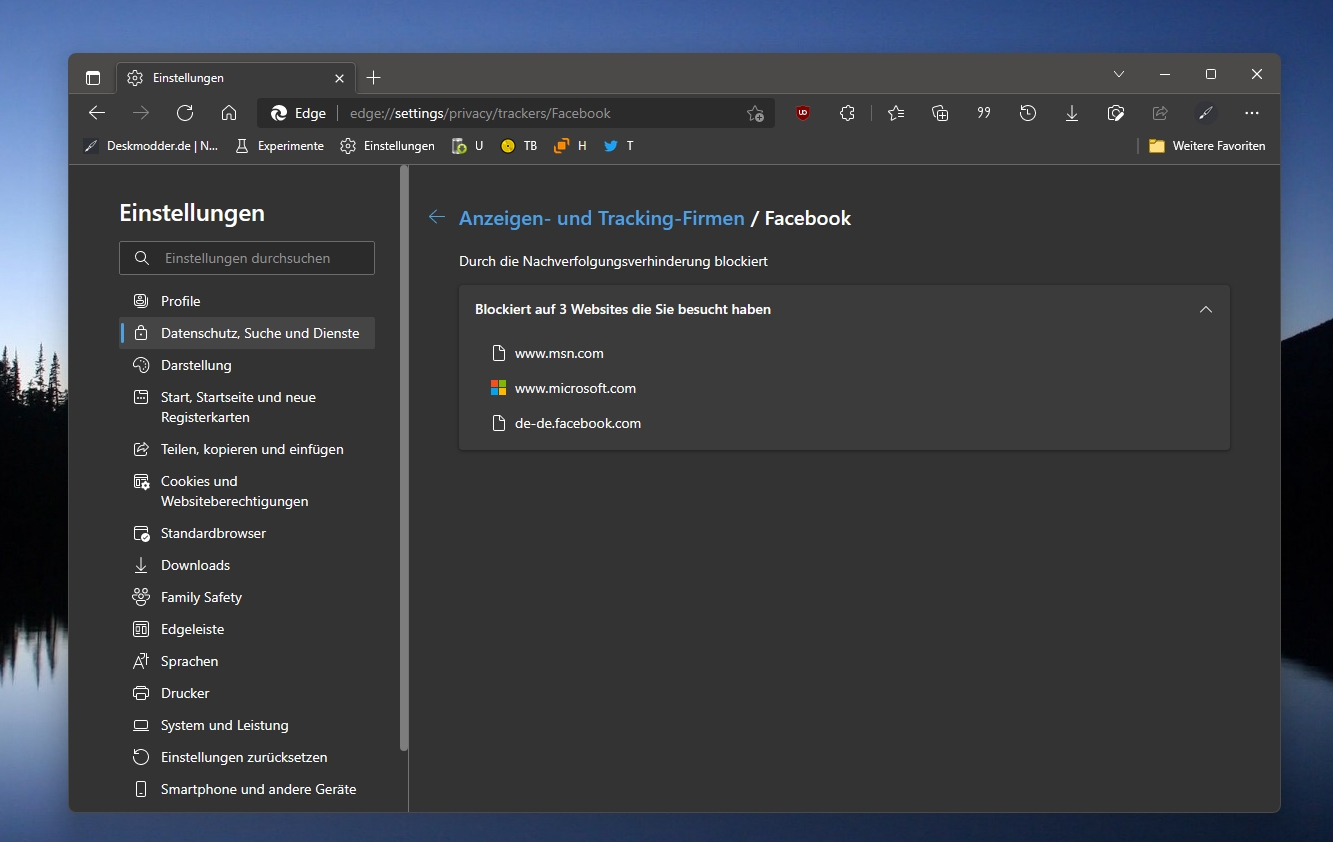Open the Einstellungen bookmark in favorites bar
Screen dimensions: 1333x842
[x=388, y=146]
